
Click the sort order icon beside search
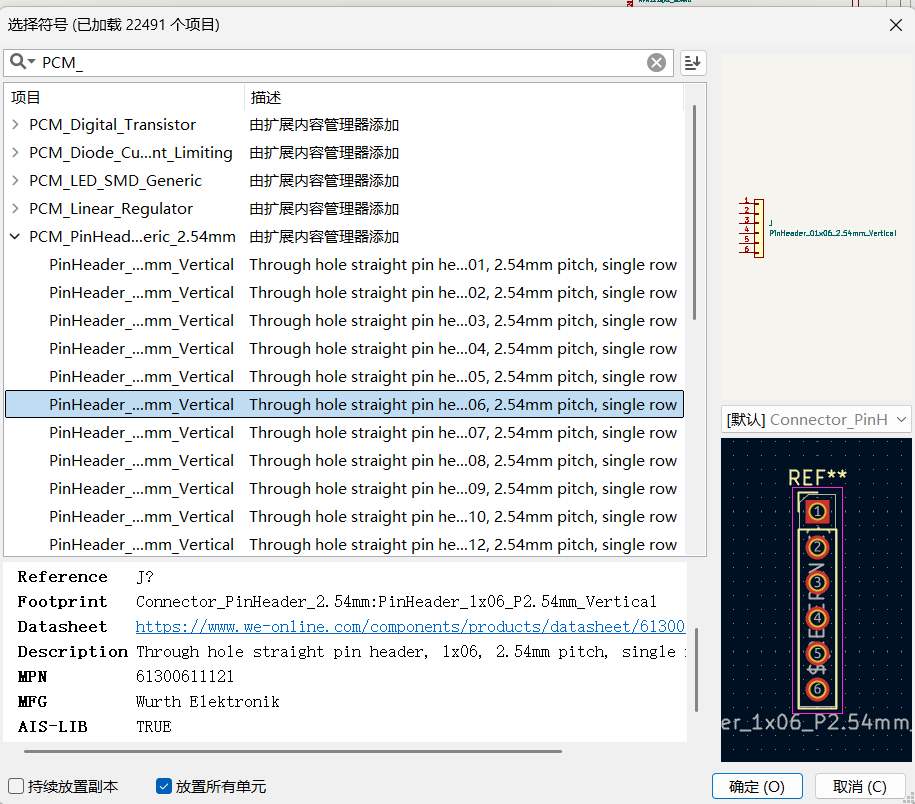[x=693, y=63]
